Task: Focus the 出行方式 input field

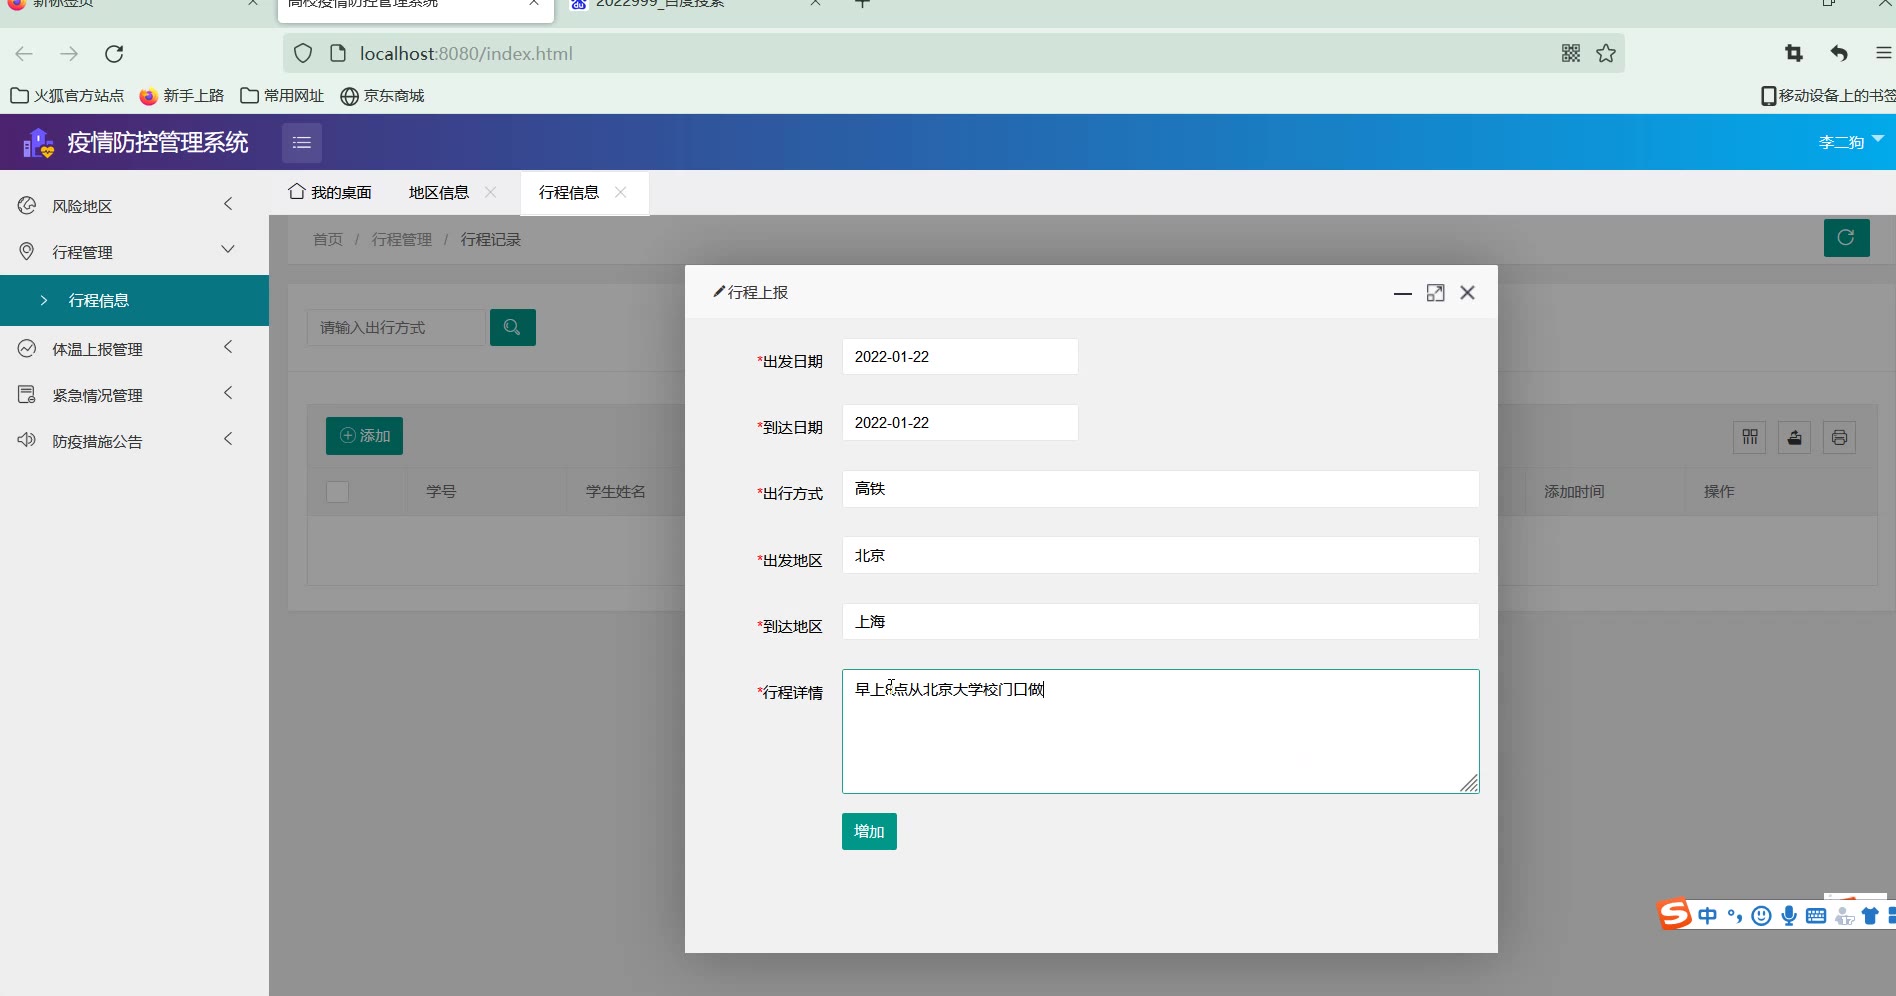Action: click(1161, 489)
